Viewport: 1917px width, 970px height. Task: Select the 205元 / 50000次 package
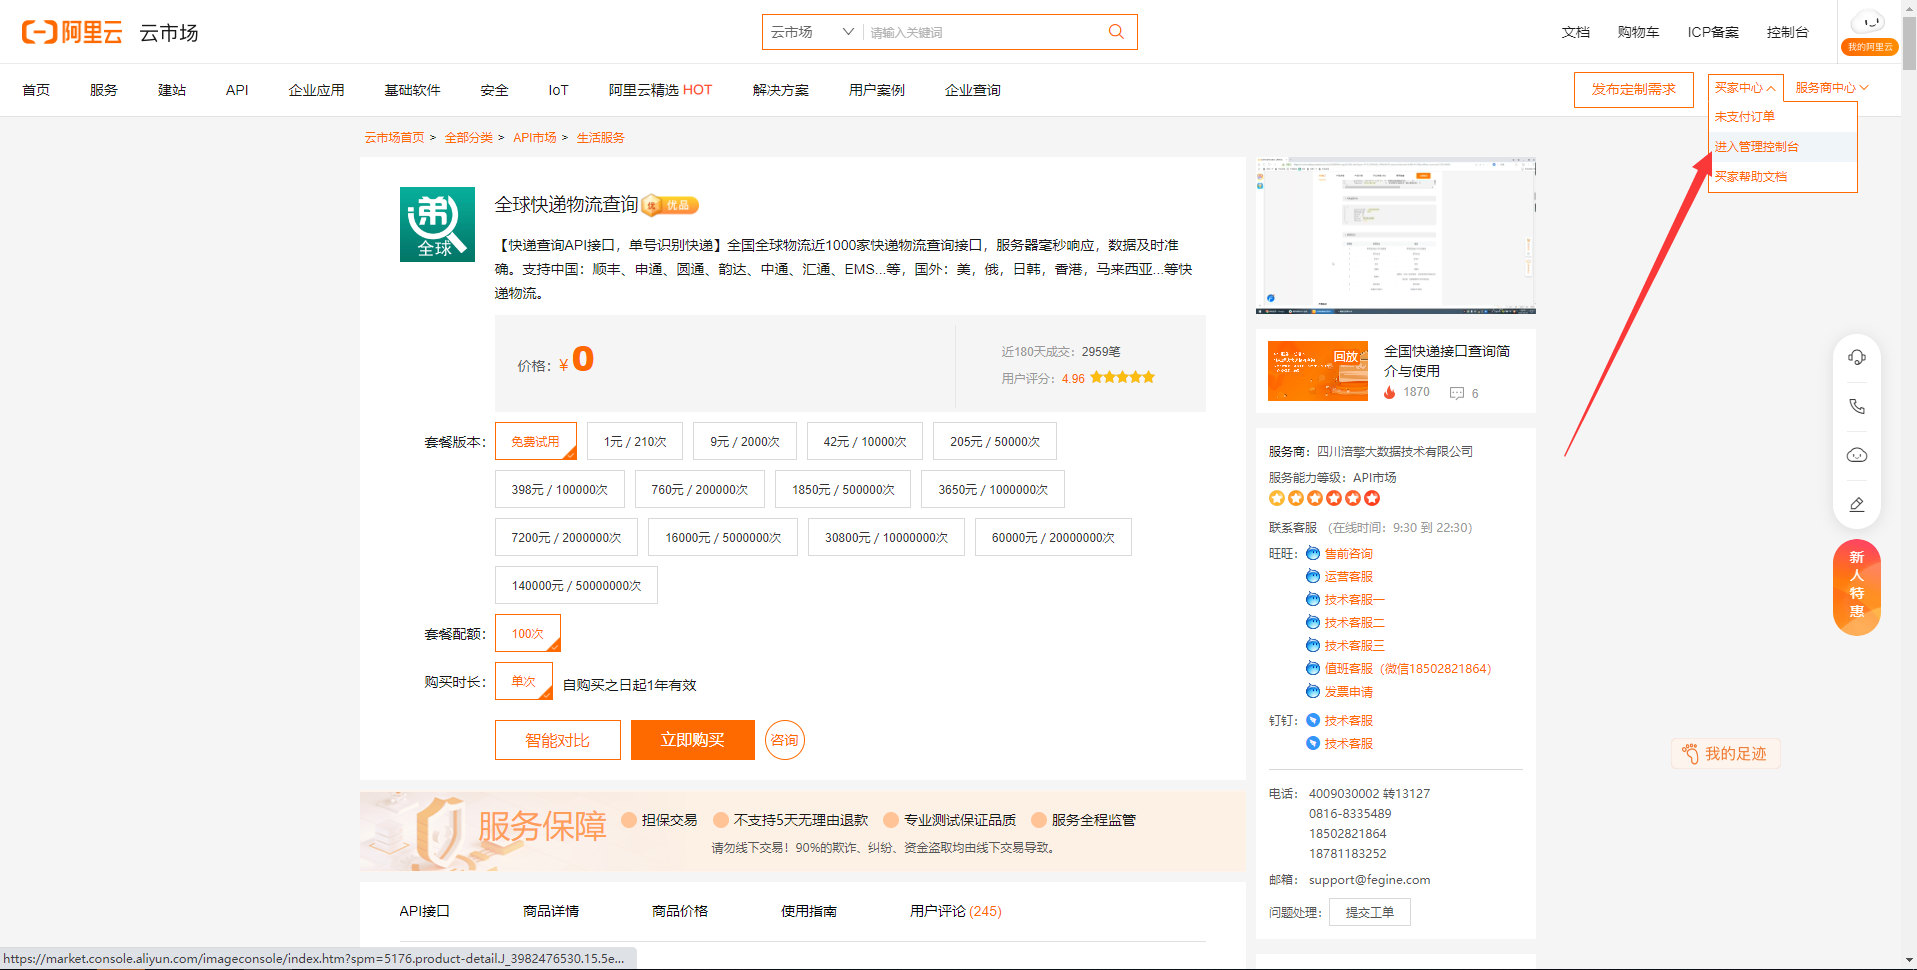(995, 441)
